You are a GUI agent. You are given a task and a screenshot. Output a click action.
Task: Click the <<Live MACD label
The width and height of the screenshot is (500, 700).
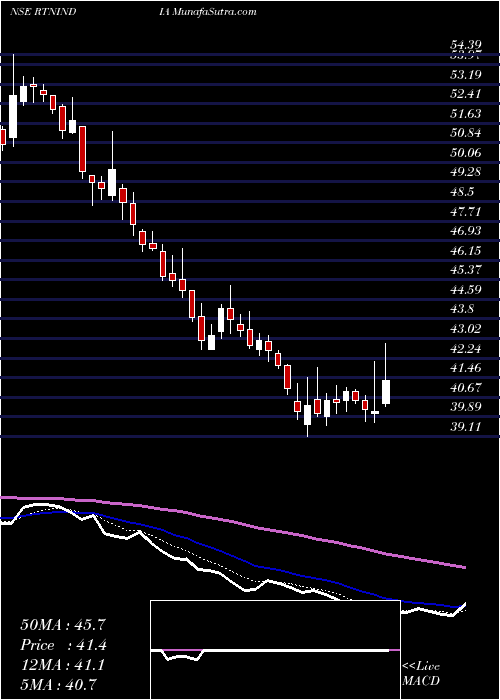point(421,674)
